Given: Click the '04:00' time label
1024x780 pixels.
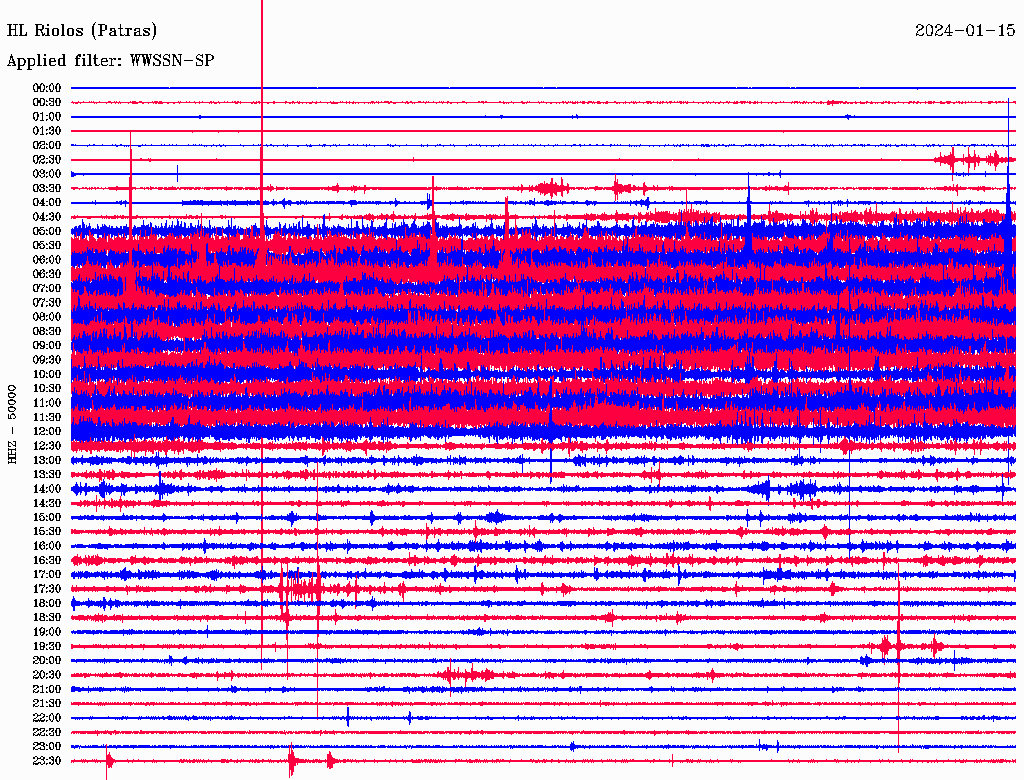Looking at the screenshot, I should 47,203.
